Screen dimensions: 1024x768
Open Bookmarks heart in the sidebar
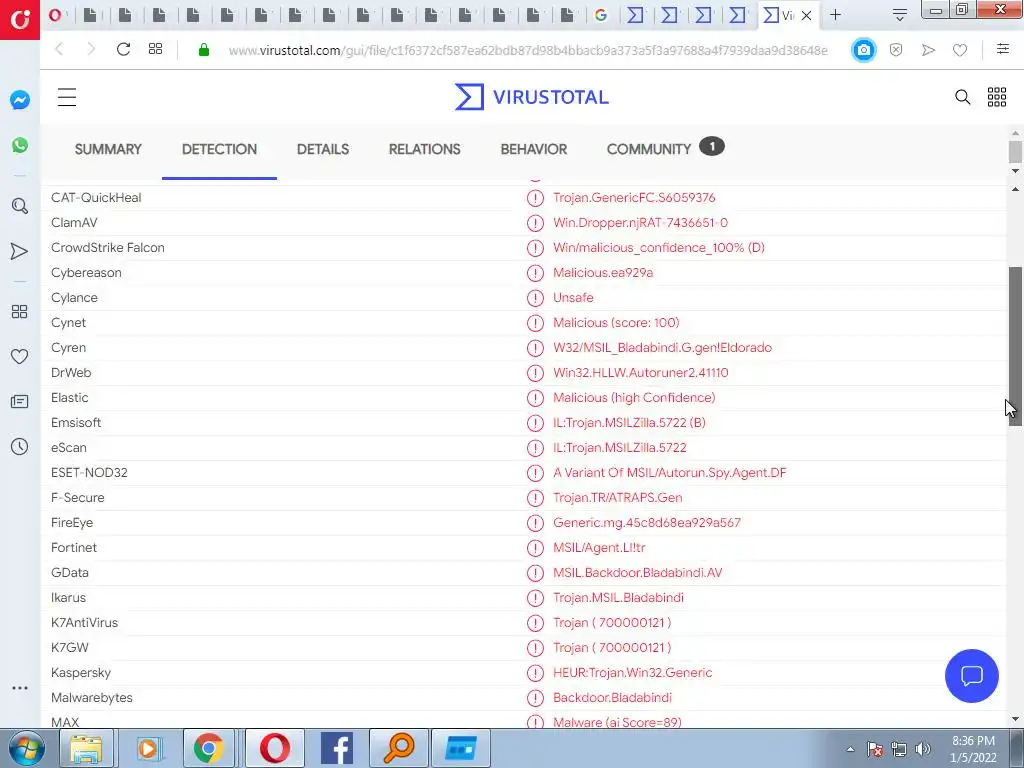(20, 357)
